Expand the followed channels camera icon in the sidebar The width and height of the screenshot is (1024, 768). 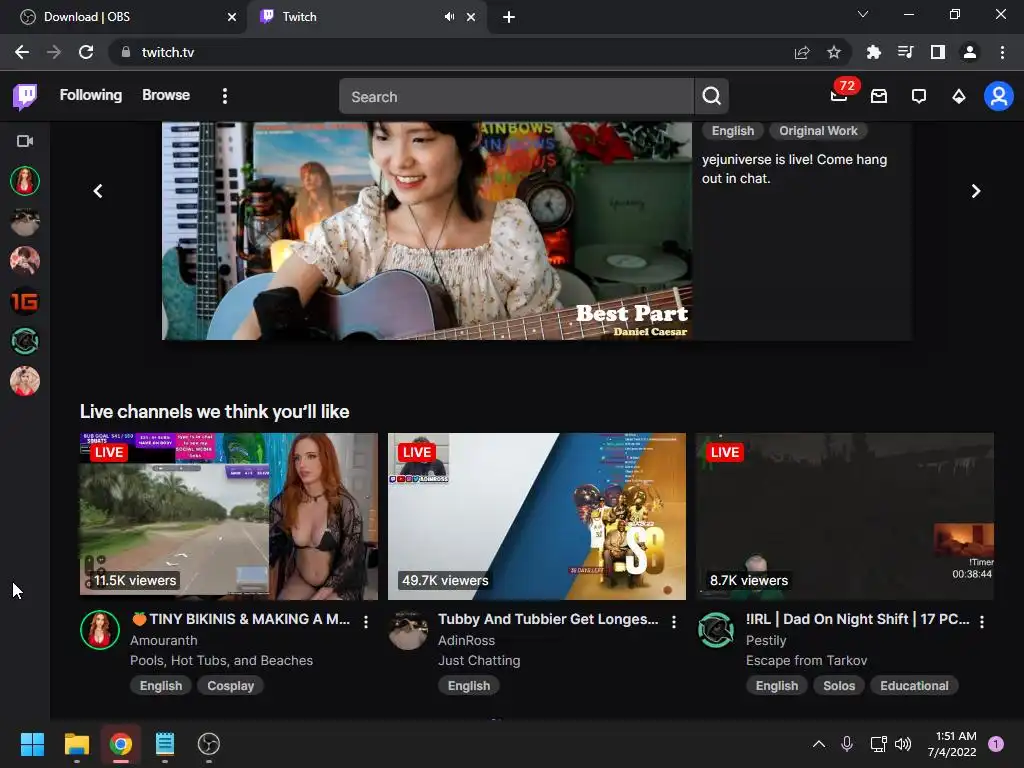tap(25, 141)
